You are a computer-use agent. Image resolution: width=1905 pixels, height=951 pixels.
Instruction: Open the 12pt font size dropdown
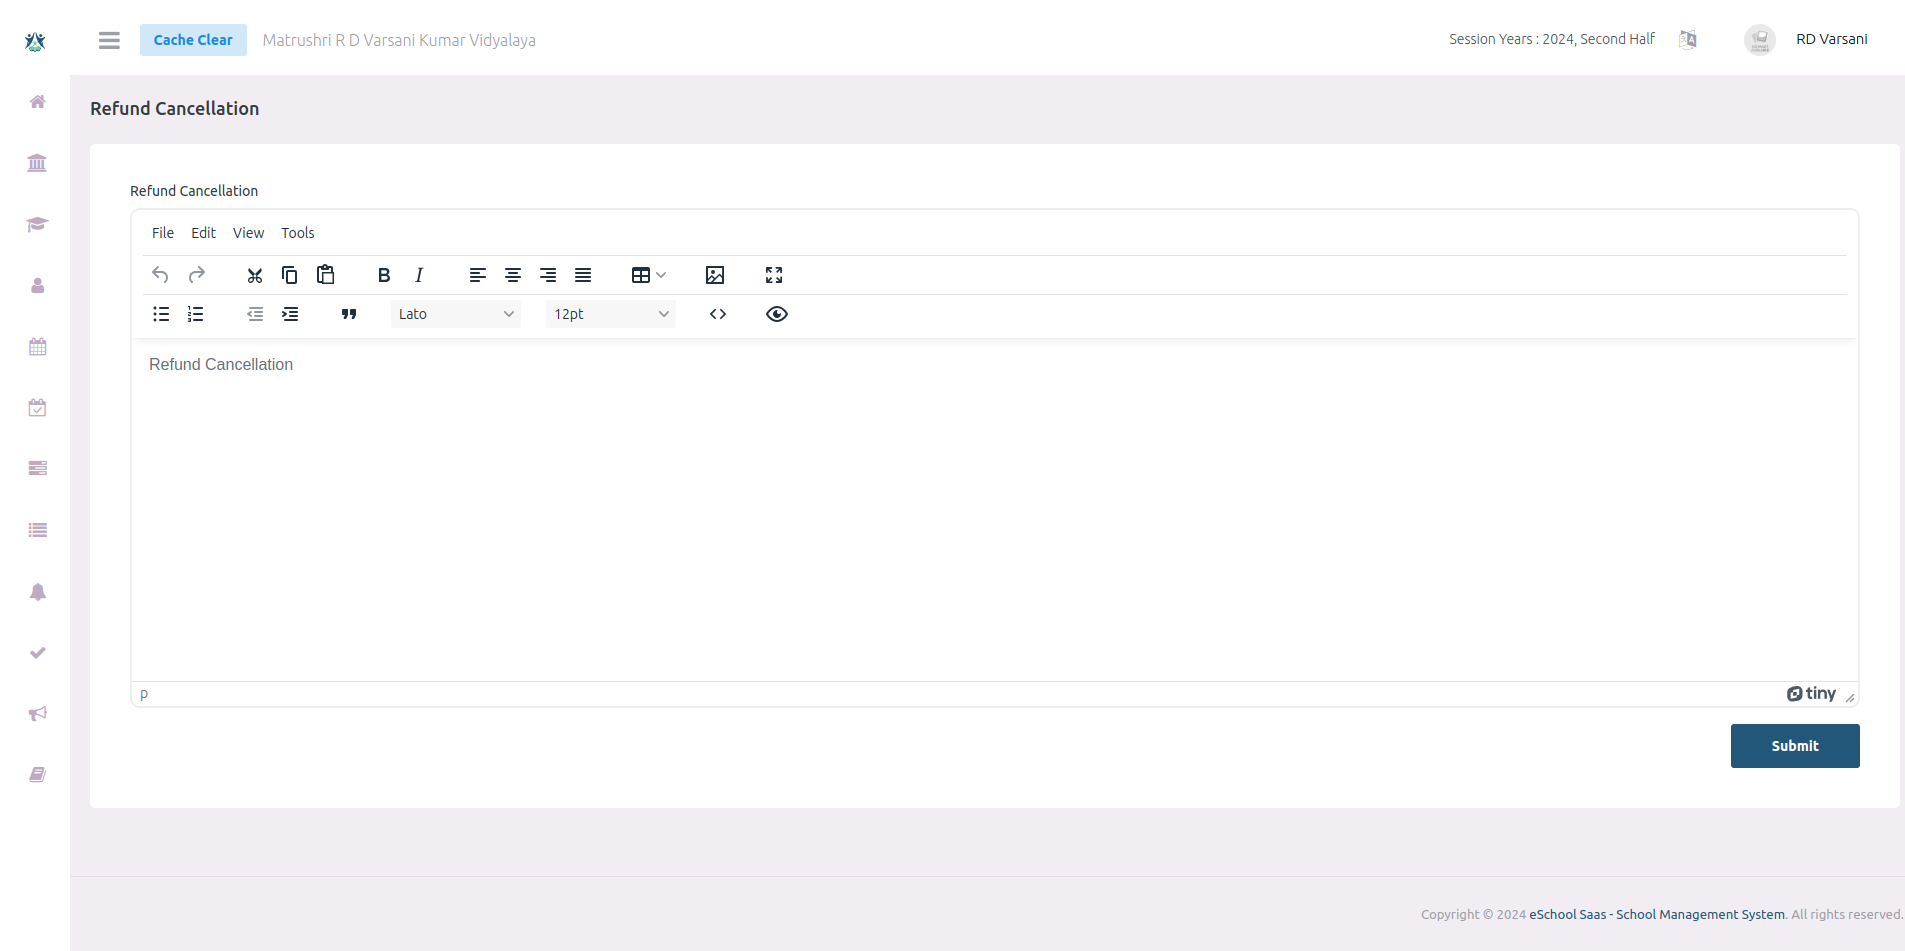(x=610, y=314)
